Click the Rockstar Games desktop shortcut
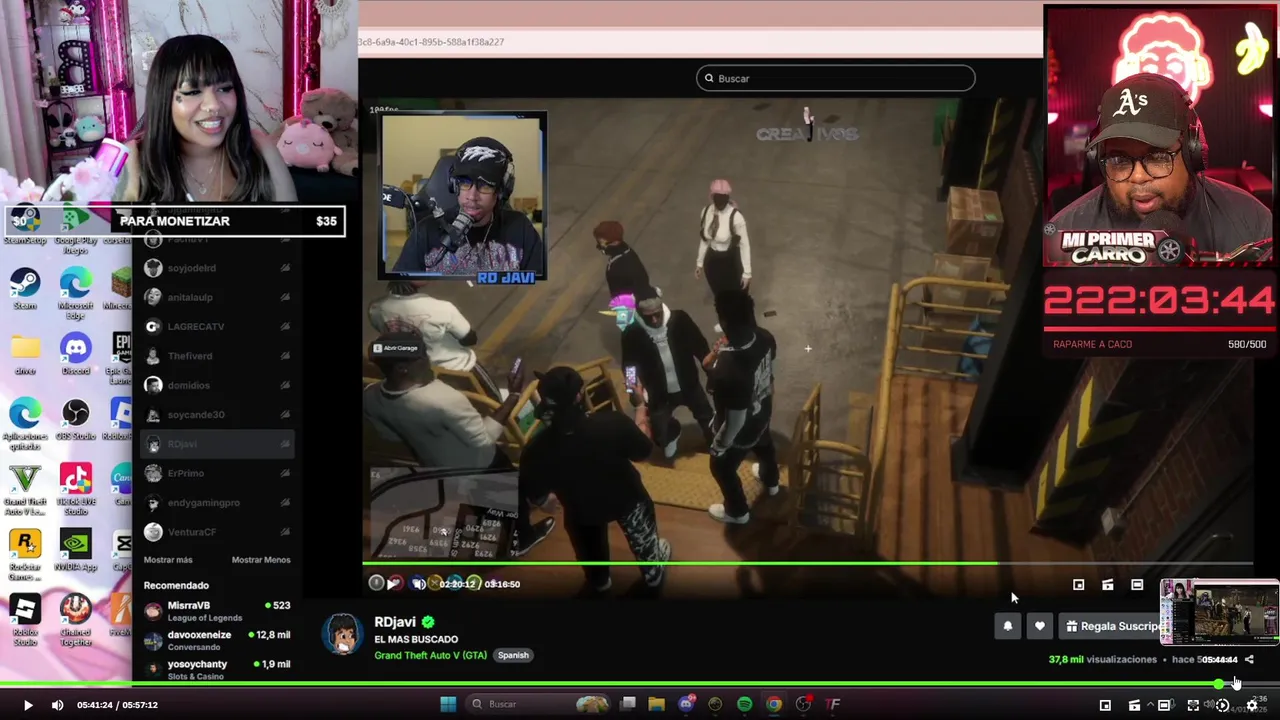 (25, 555)
